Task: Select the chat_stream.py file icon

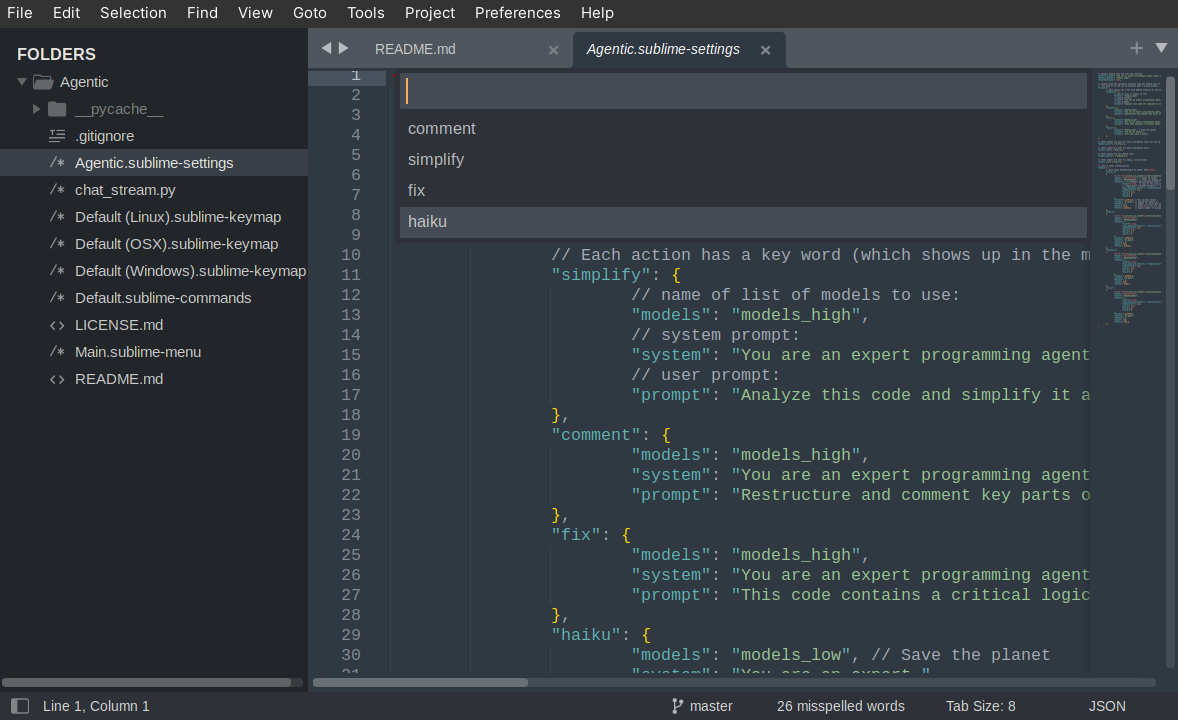Action: 57,189
